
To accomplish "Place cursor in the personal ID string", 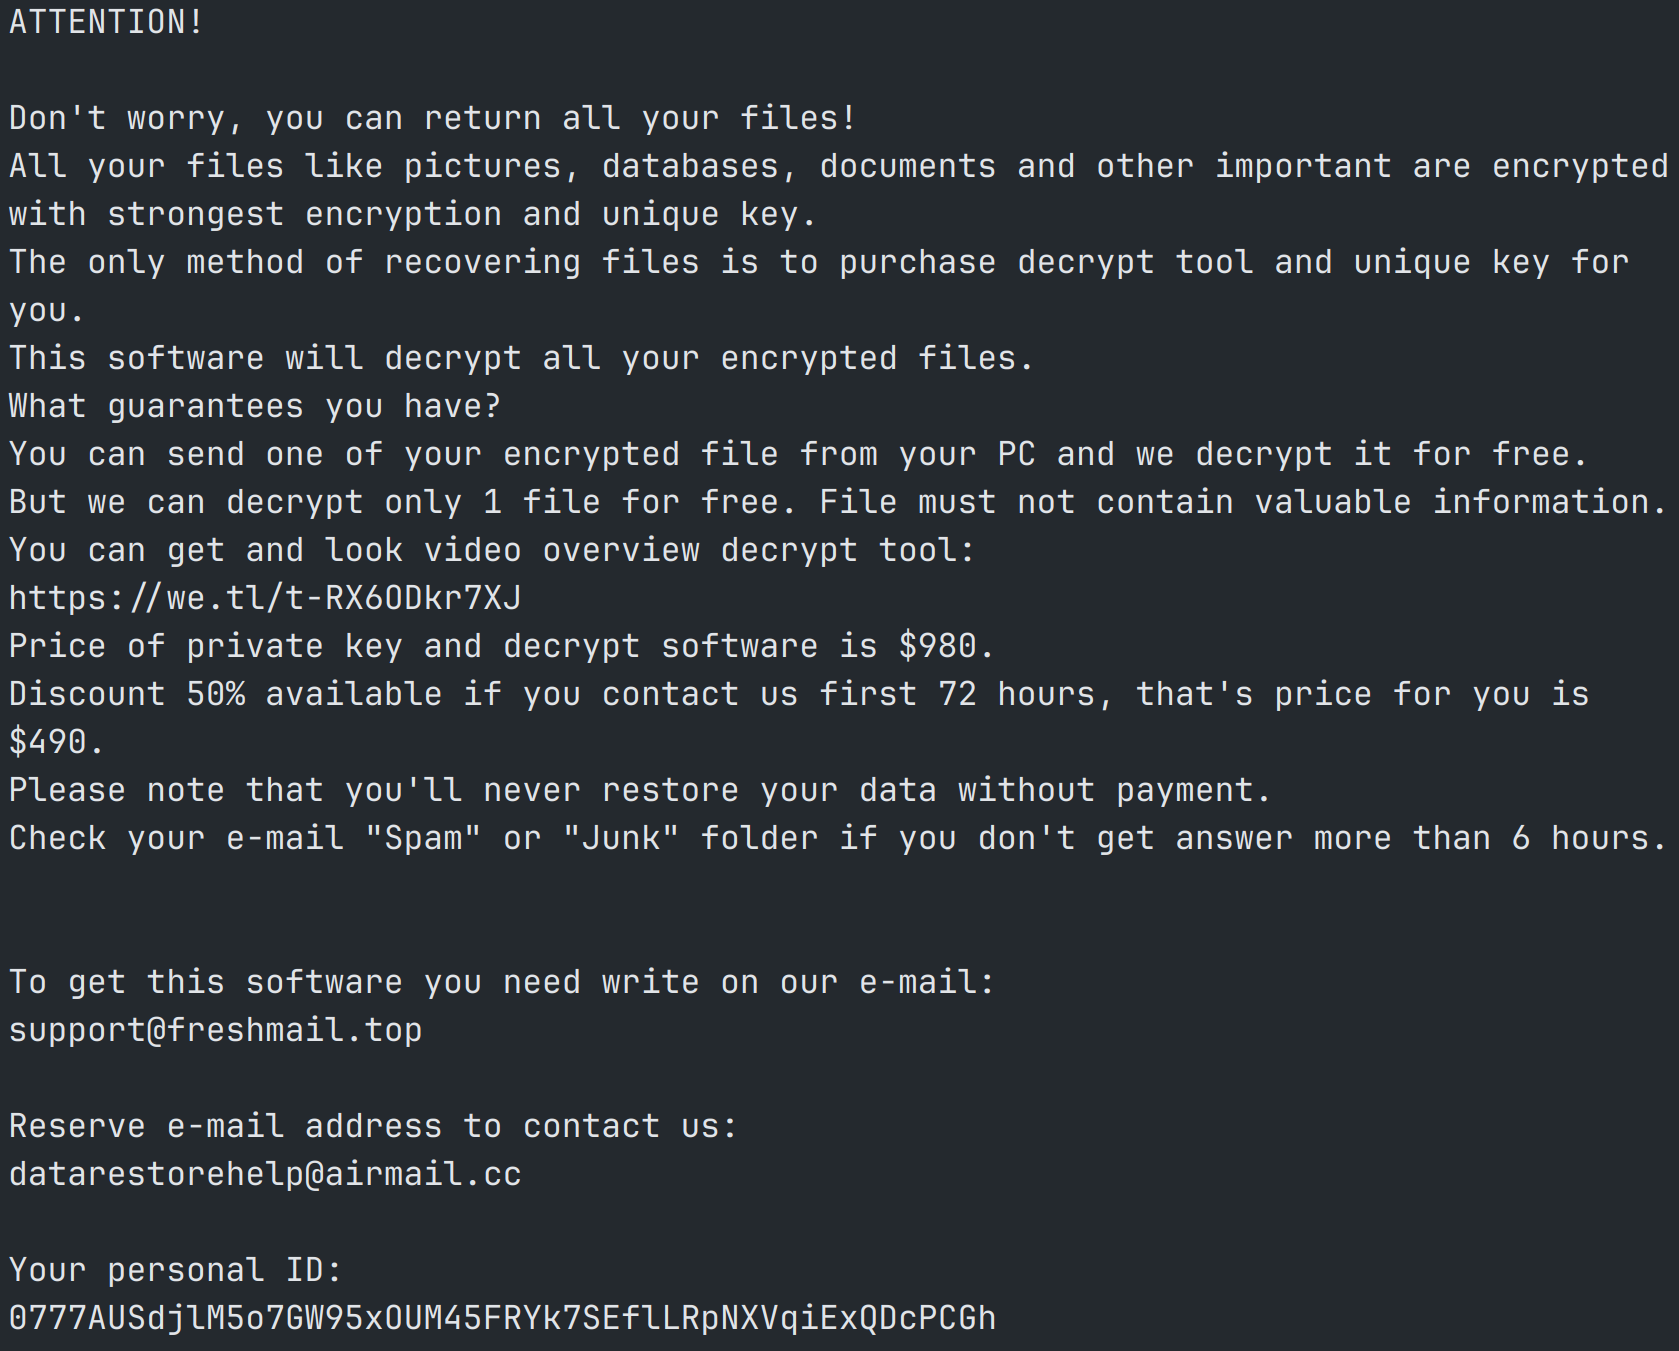I will 502,1318.
